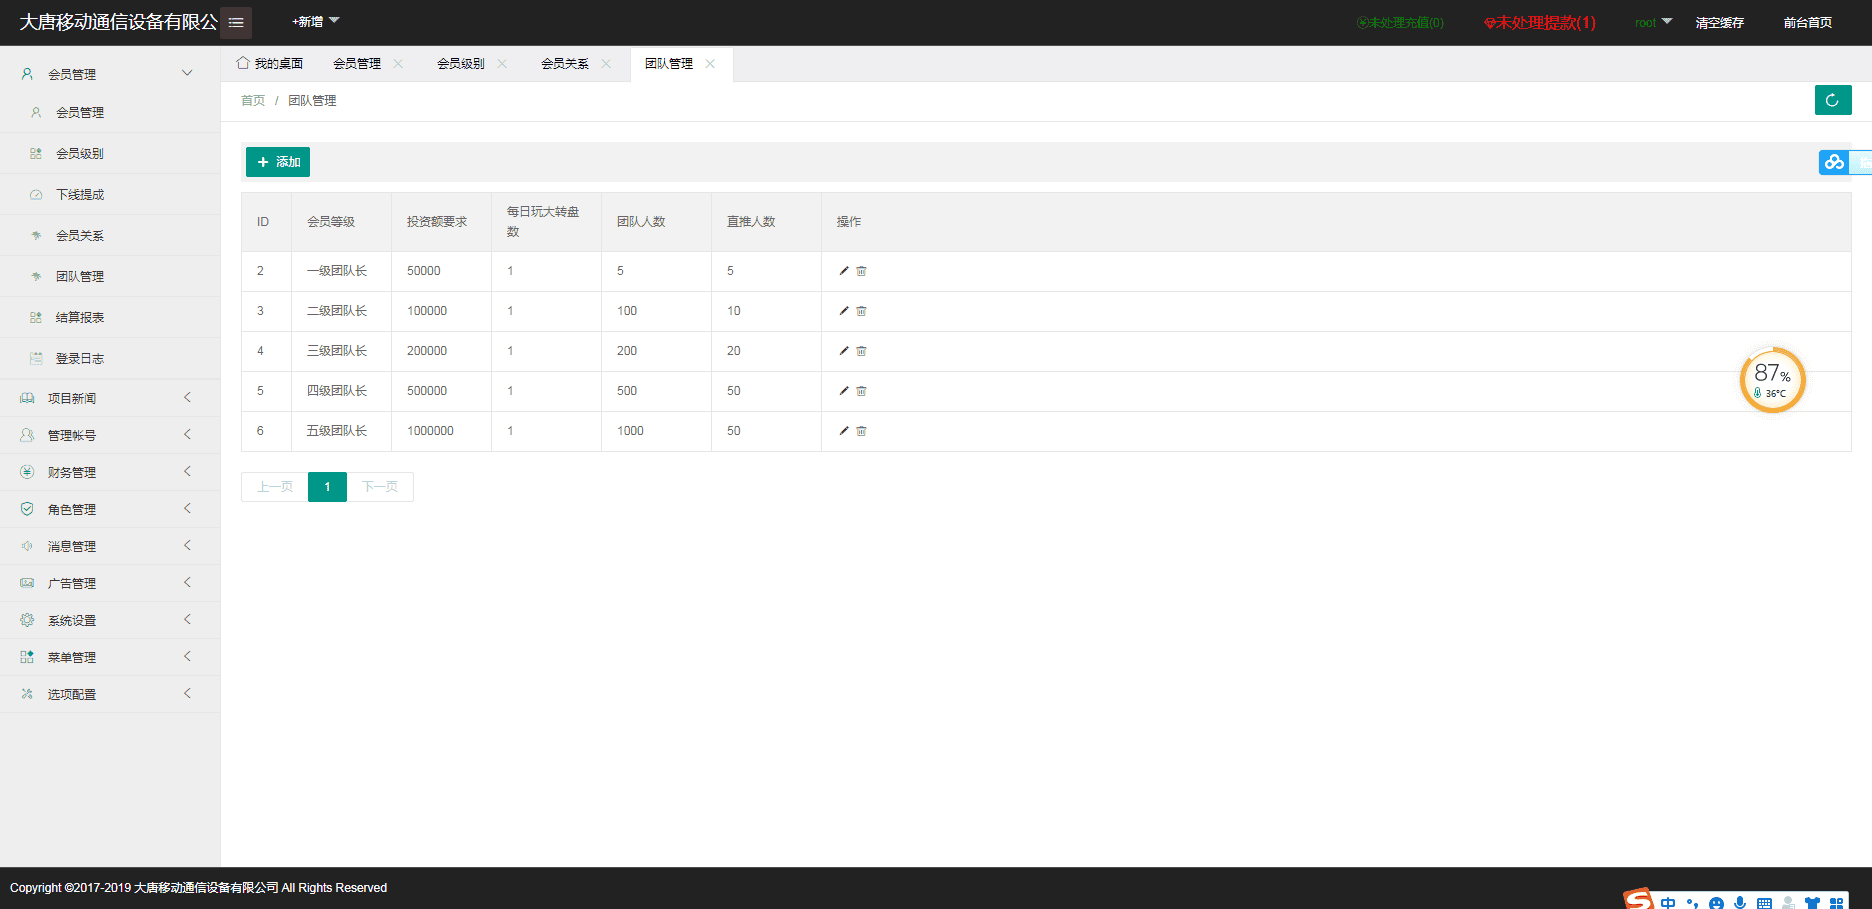Click 清空缓存 to clear the cache

(x=1720, y=22)
